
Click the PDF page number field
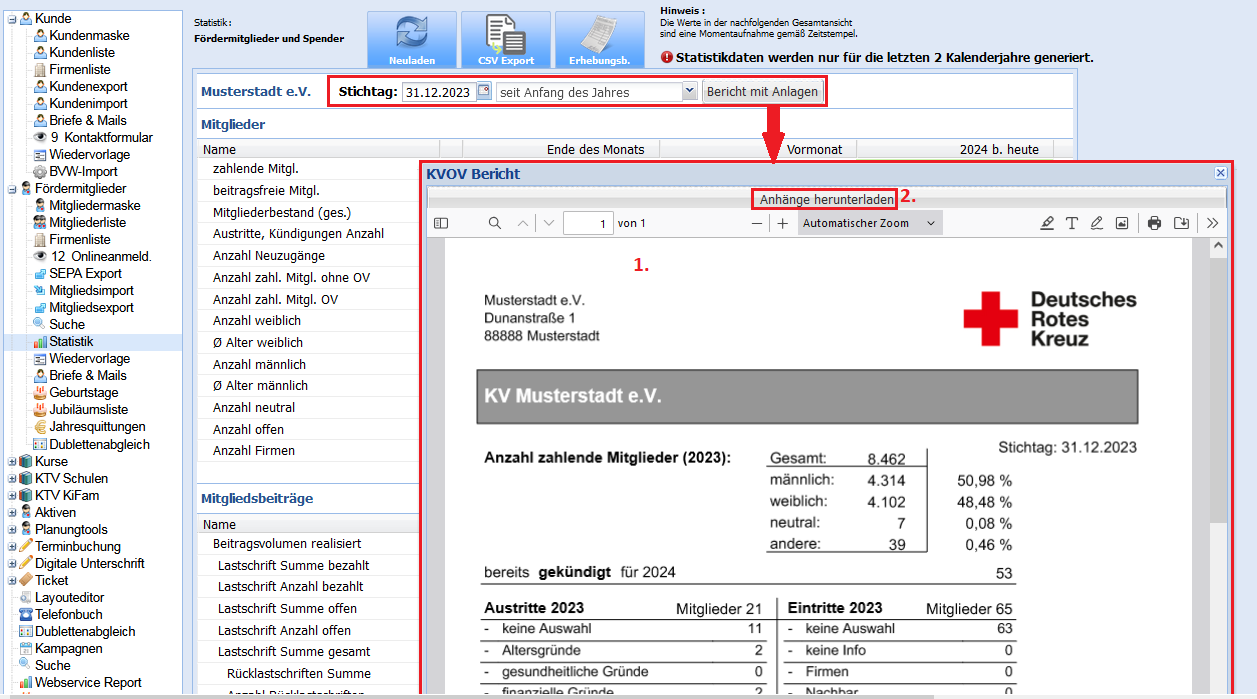(x=588, y=223)
